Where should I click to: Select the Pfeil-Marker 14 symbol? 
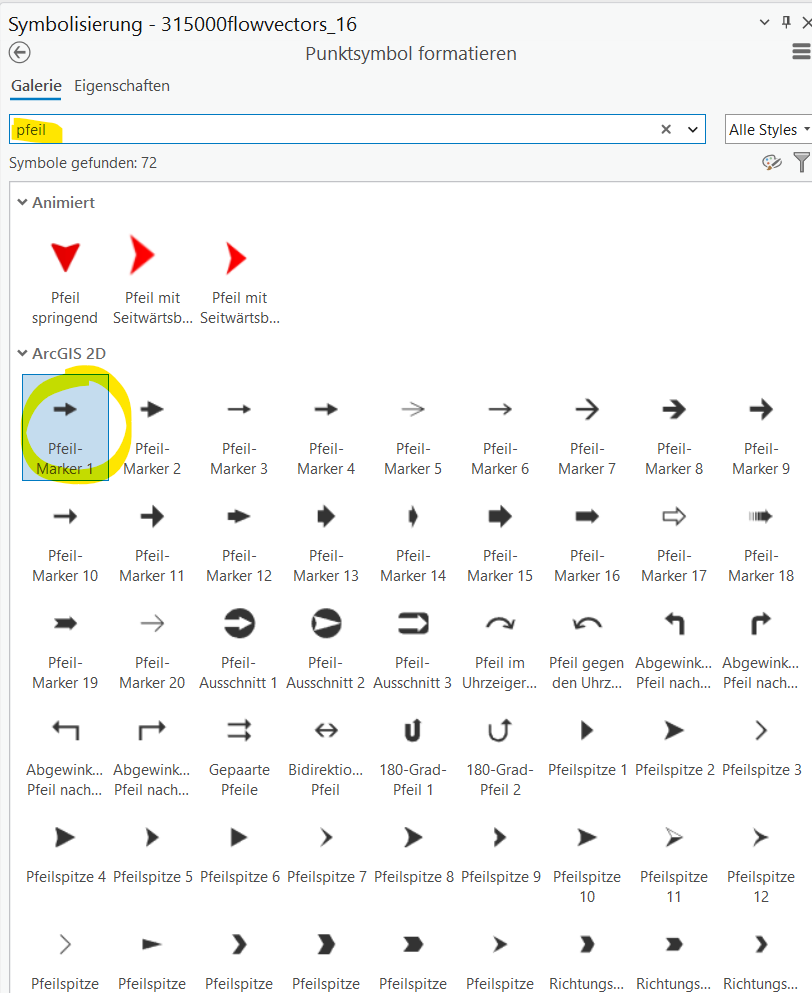413,535
